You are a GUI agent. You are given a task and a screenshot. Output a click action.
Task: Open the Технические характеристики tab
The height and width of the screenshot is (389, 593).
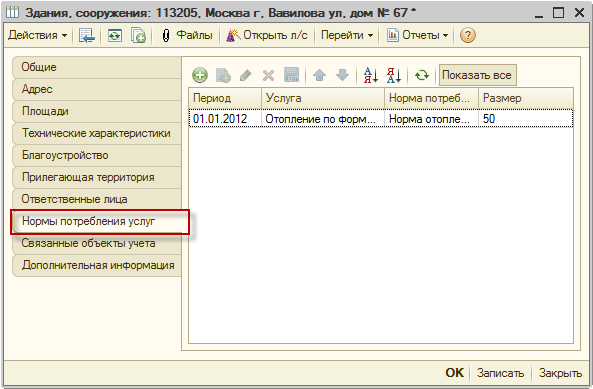[x=97, y=133]
